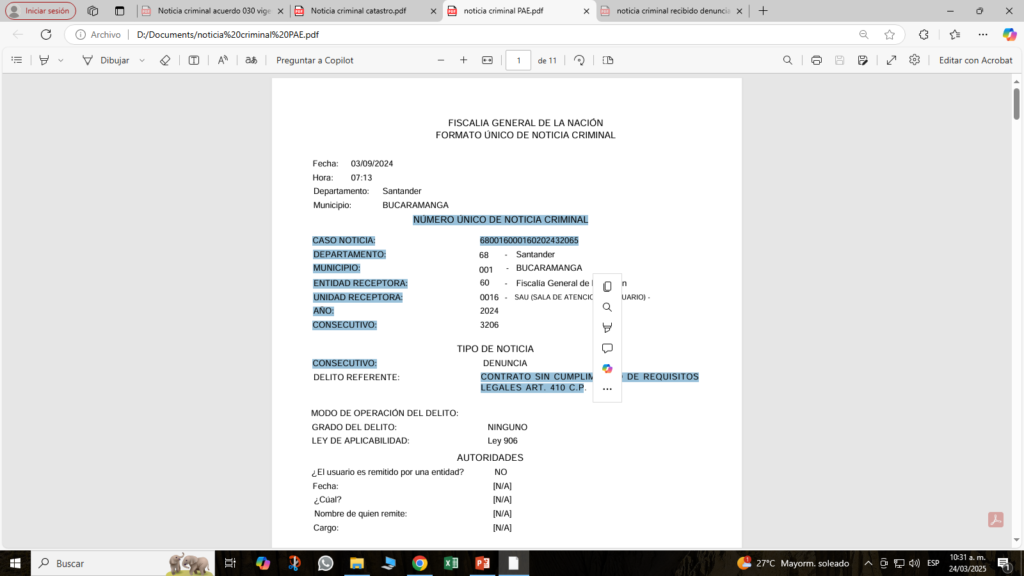
Task: Open PDF viewer settings gear
Action: (914, 60)
